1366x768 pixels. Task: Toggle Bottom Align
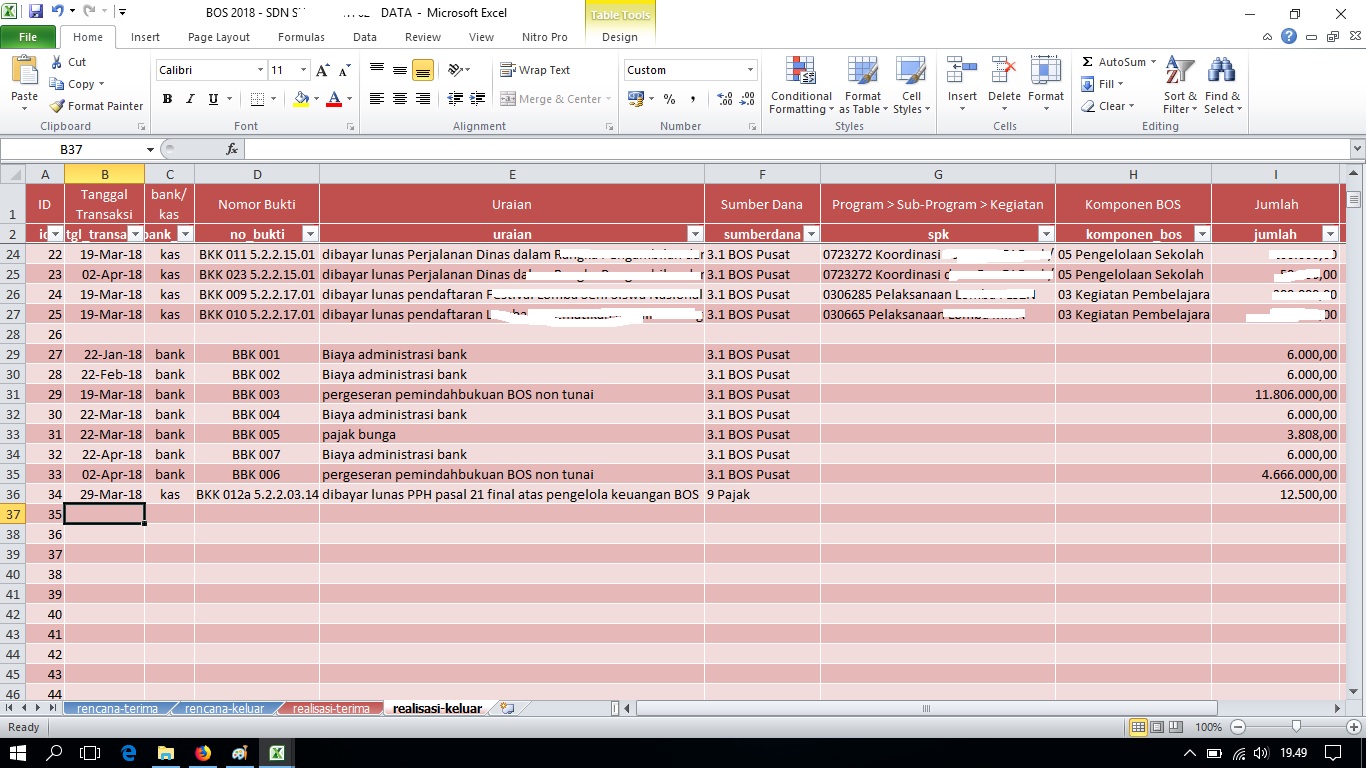click(x=423, y=70)
